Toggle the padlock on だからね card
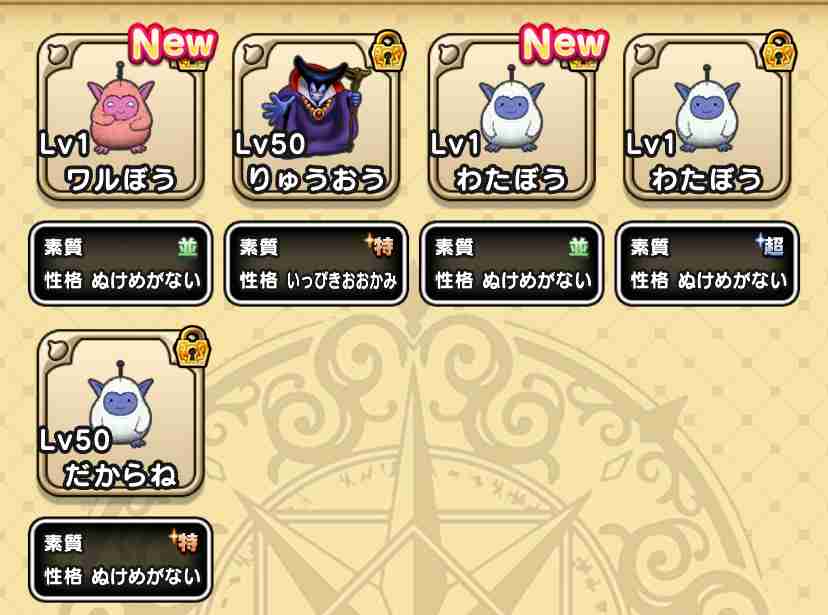The height and width of the screenshot is (615, 828). point(193,347)
